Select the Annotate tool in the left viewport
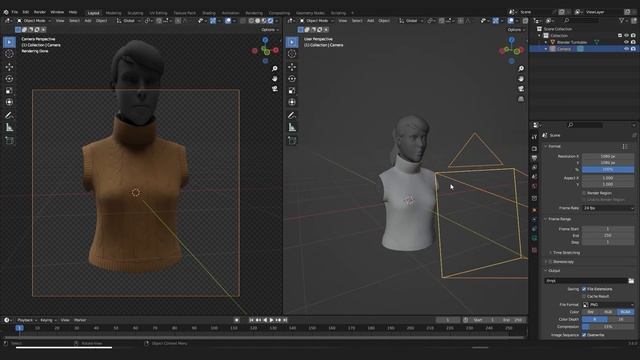The height and width of the screenshot is (360, 640). tap(9, 116)
